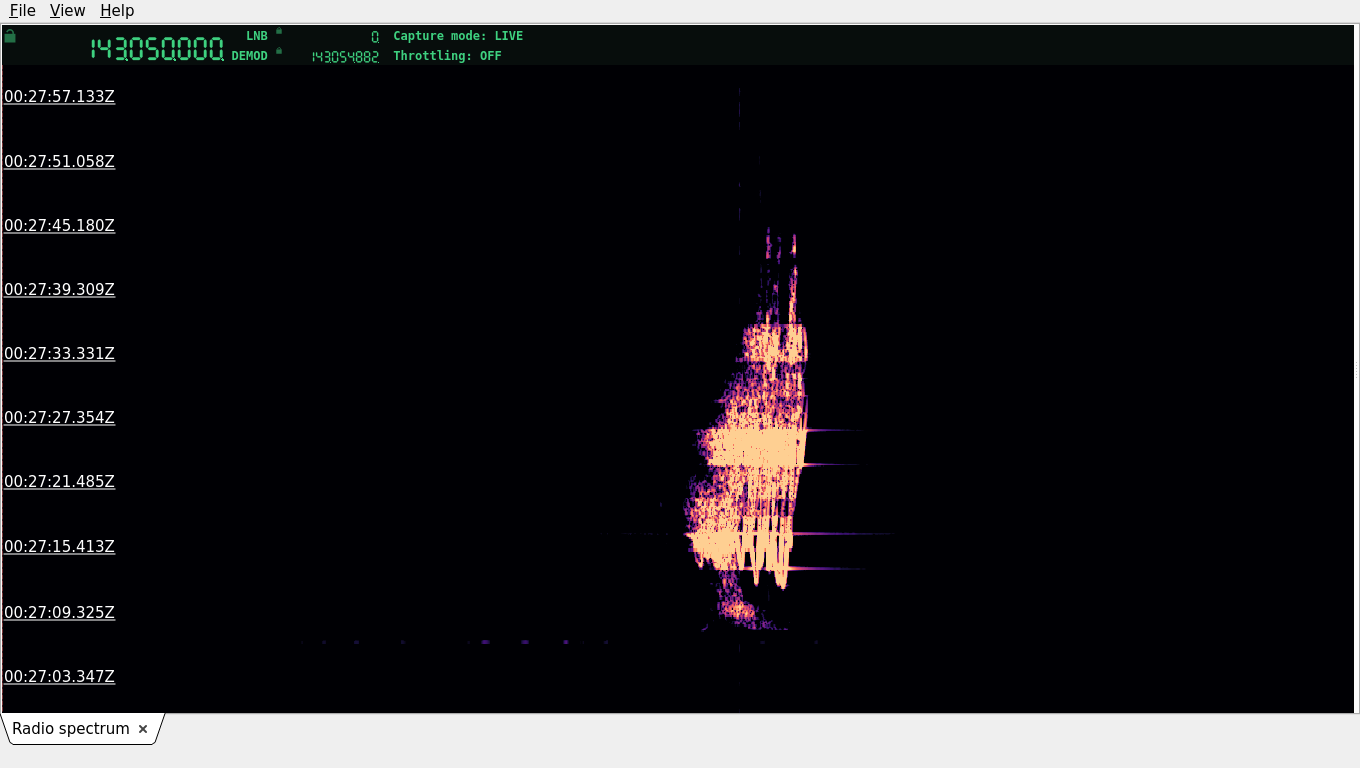Click the LNB frequency value 0
This screenshot has width=1360, height=768.
tap(375, 37)
